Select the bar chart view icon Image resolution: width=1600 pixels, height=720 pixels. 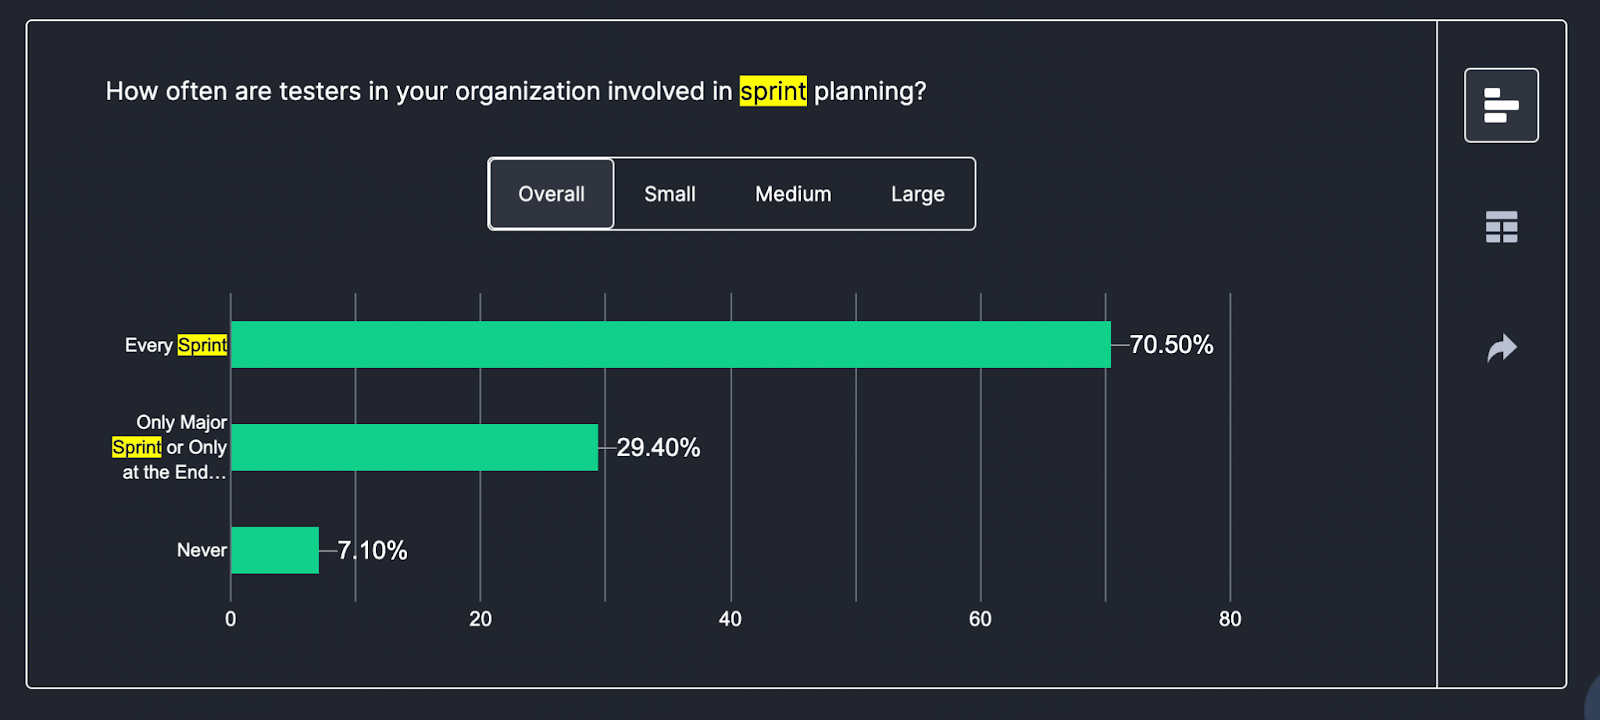tap(1501, 104)
